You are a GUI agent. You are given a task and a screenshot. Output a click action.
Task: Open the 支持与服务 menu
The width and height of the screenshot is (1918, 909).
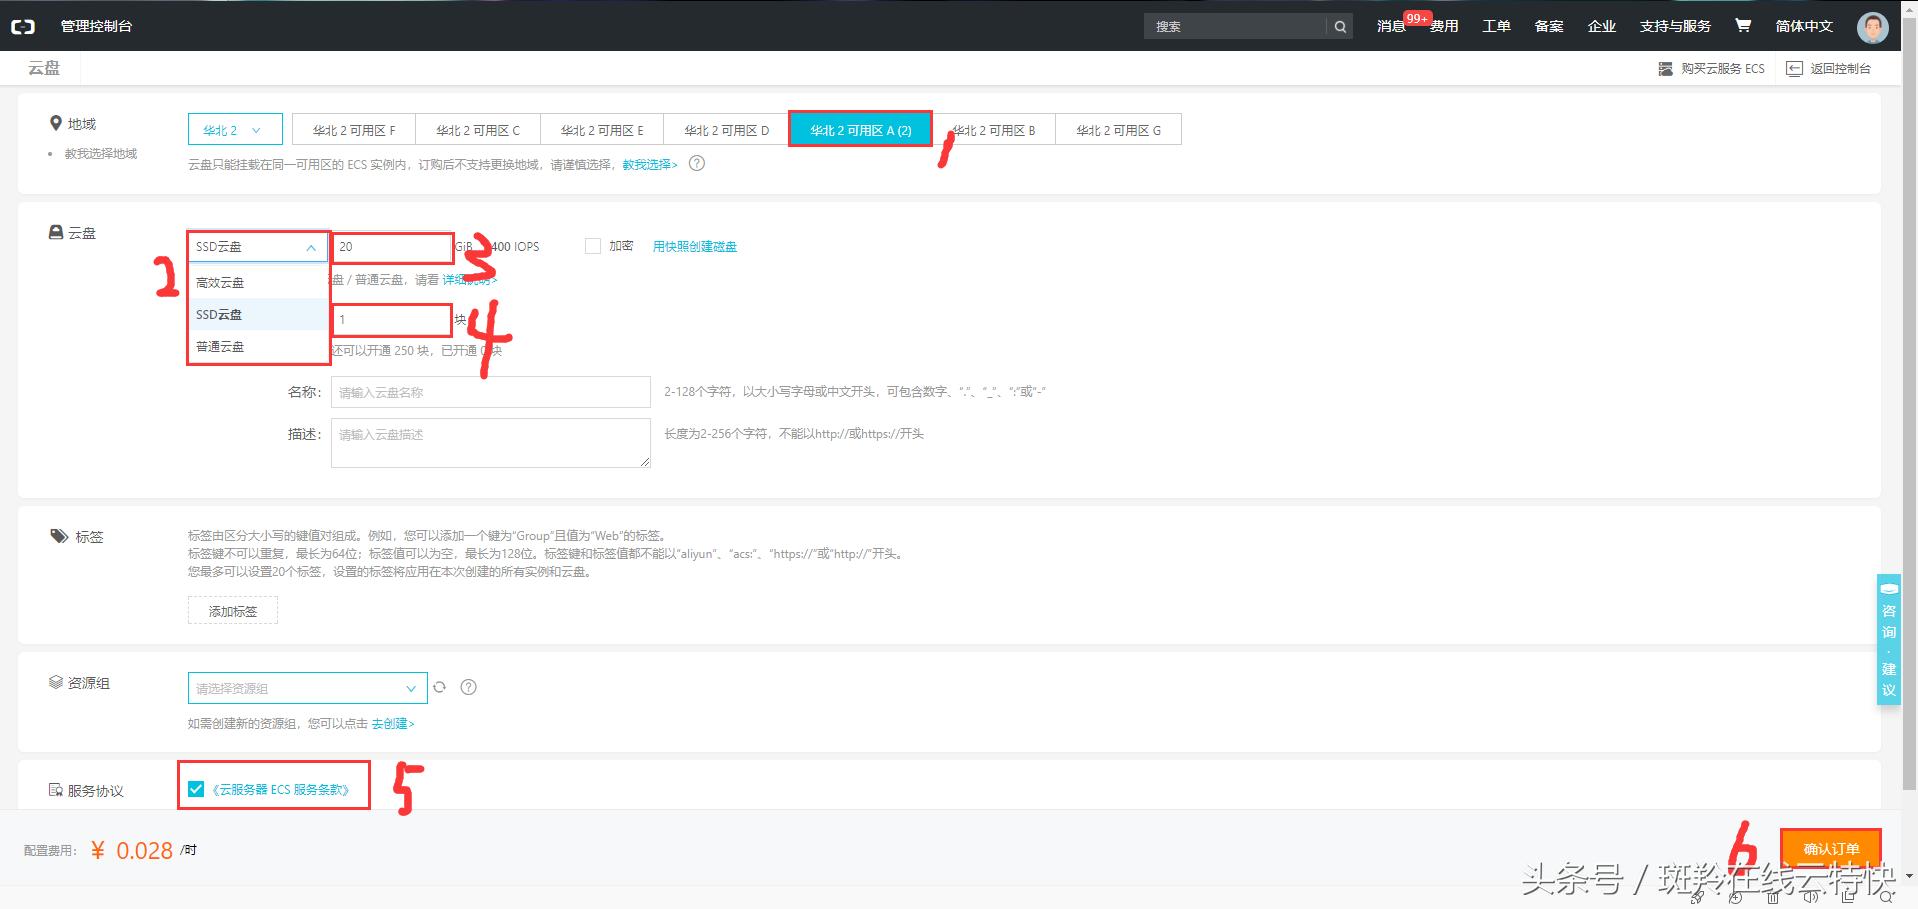point(1675,26)
